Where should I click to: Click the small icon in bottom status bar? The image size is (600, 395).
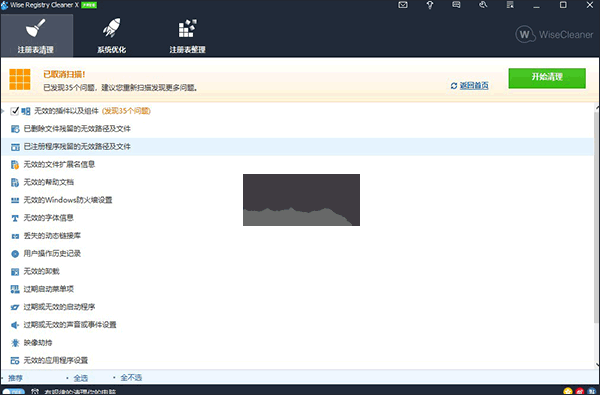coord(35,392)
